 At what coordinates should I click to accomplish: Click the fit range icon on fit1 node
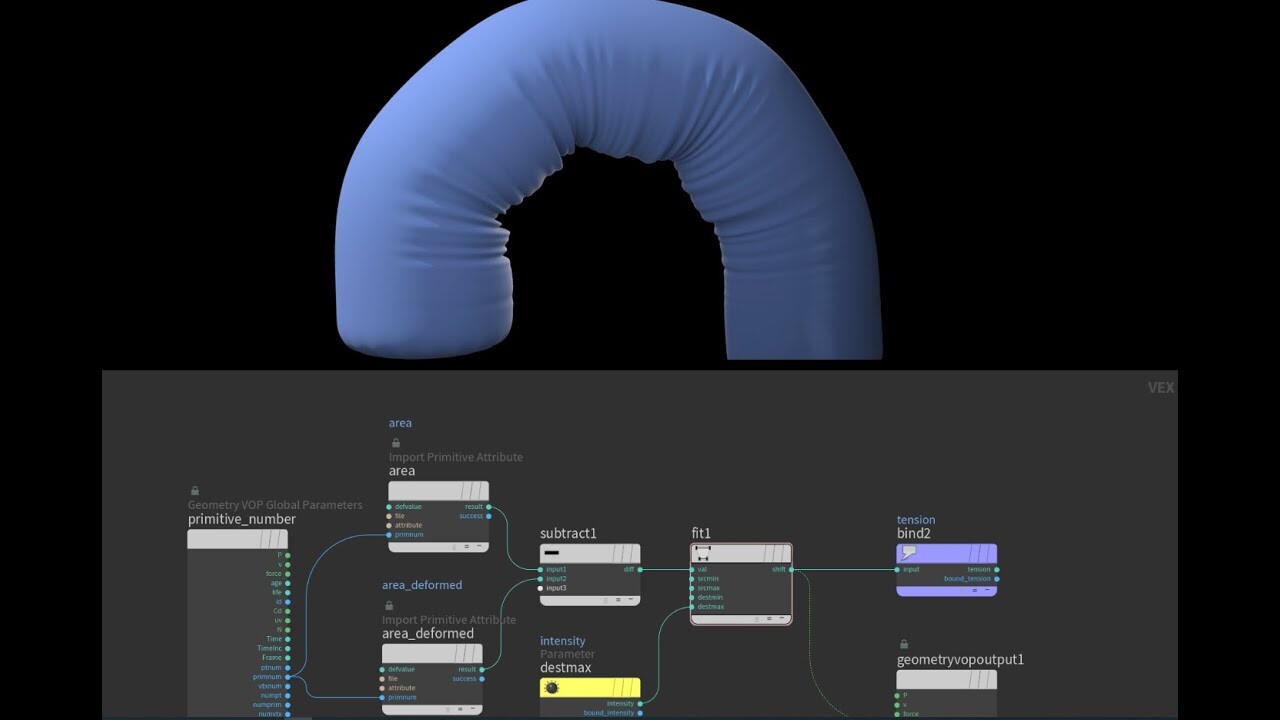703,553
